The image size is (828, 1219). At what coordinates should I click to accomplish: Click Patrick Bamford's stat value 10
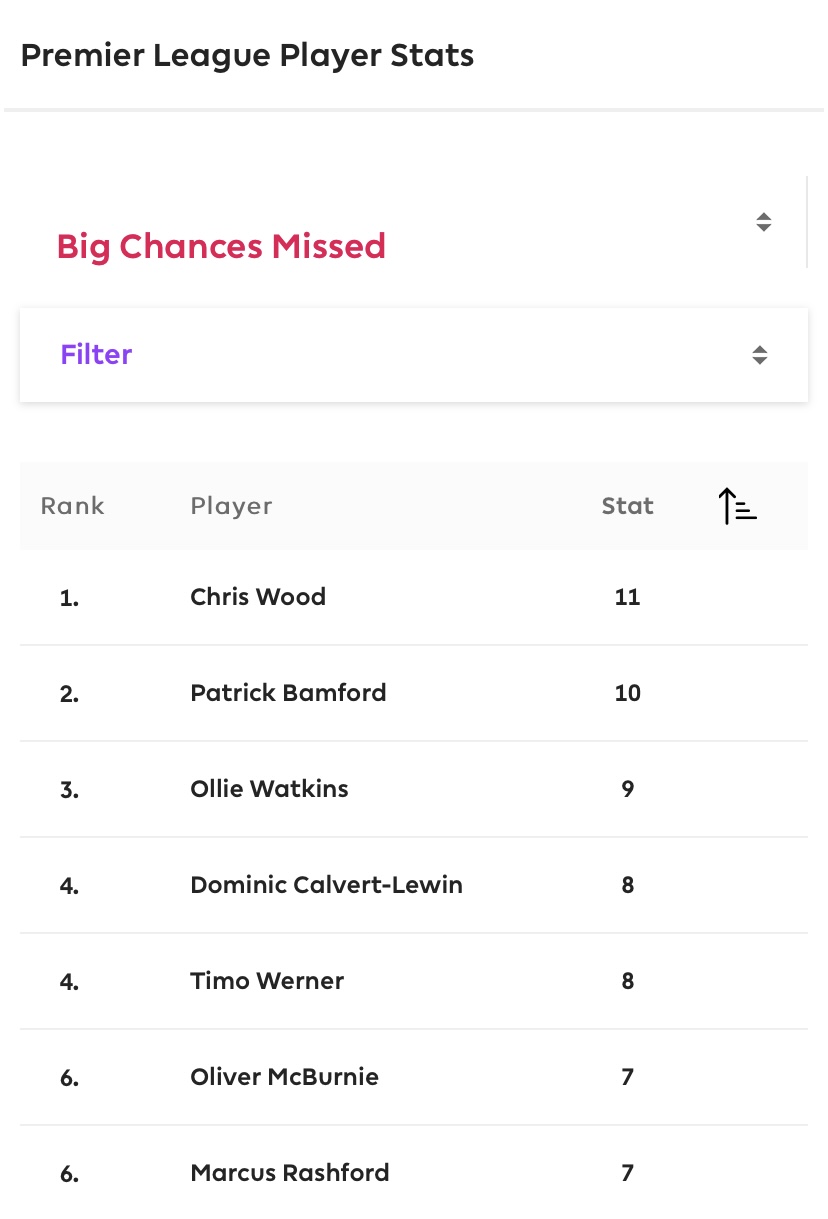pyautogui.click(x=627, y=693)
